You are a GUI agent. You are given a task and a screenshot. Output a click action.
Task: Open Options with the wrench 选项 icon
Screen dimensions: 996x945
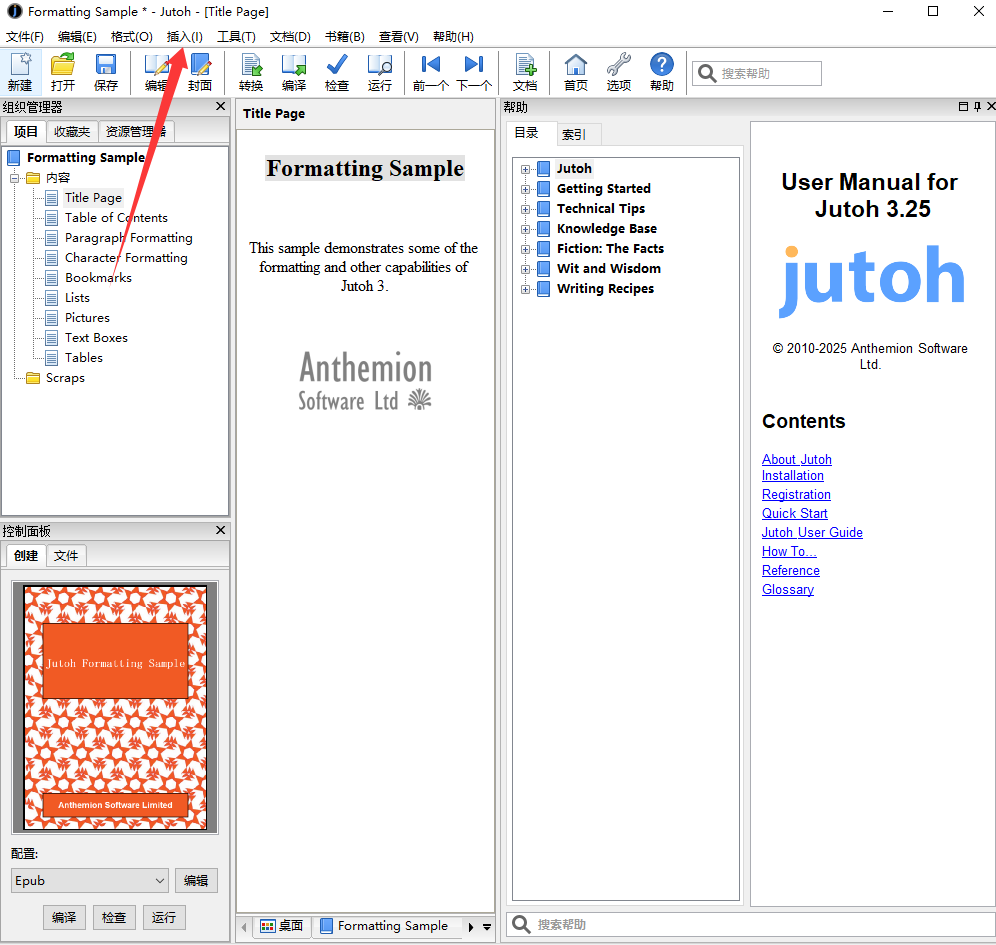point(619,72)
